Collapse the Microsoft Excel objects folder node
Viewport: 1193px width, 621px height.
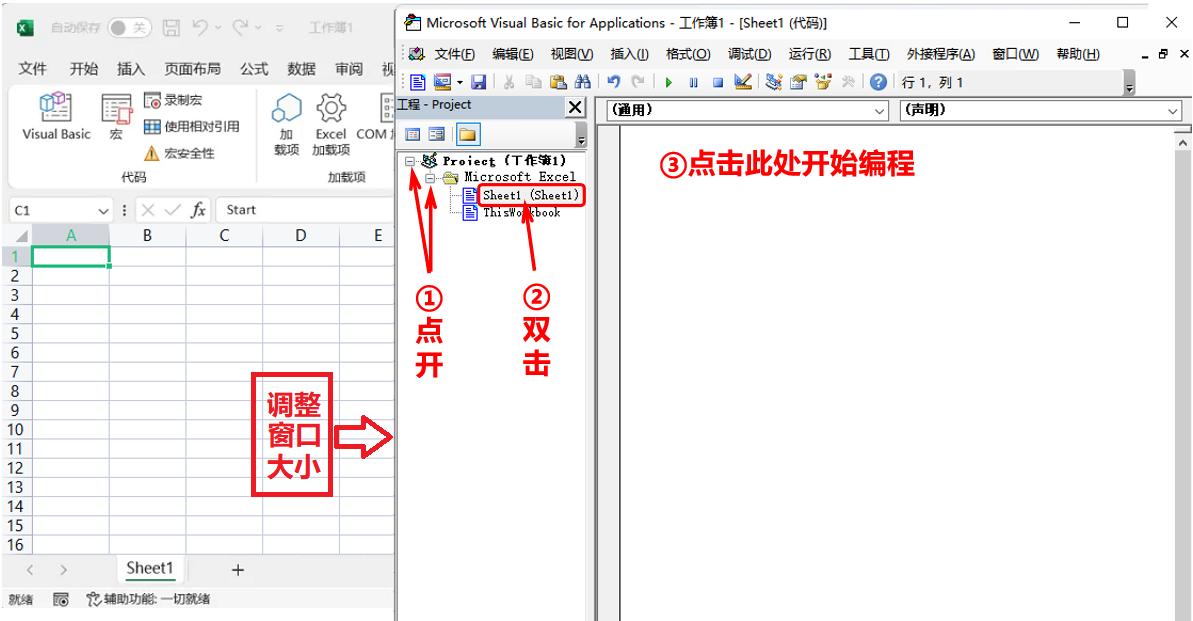coord(431,177)
